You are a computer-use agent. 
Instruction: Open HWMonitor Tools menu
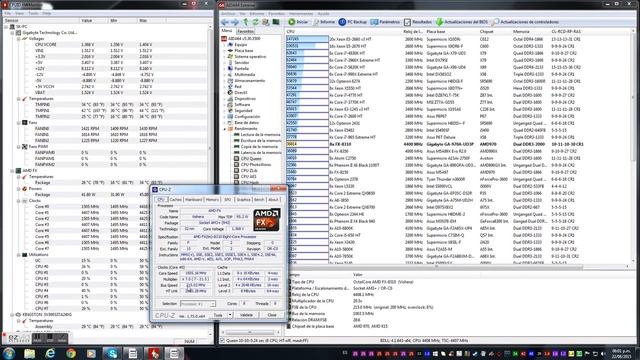coord(33,13)
